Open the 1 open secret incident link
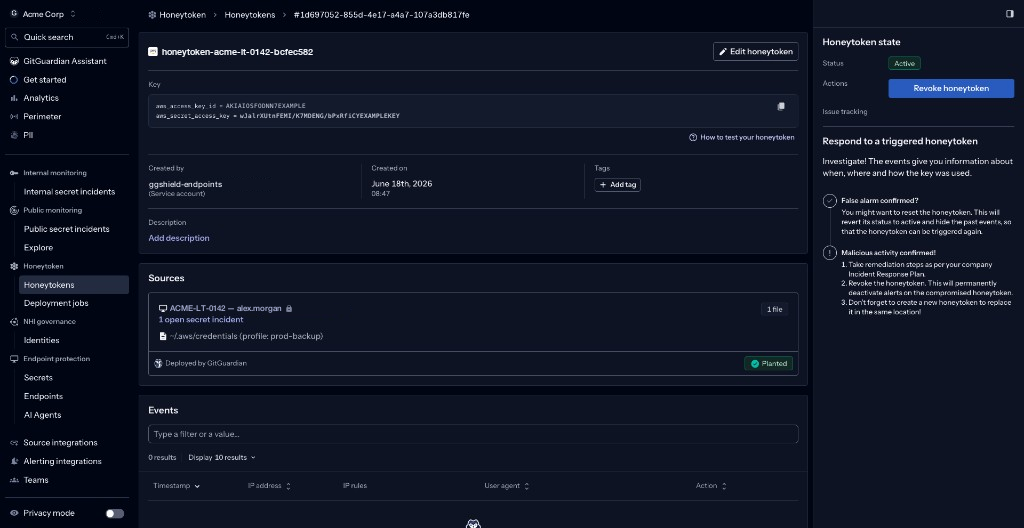The width and height of the screenshot is (1024, 528). [x=201, y=320]
